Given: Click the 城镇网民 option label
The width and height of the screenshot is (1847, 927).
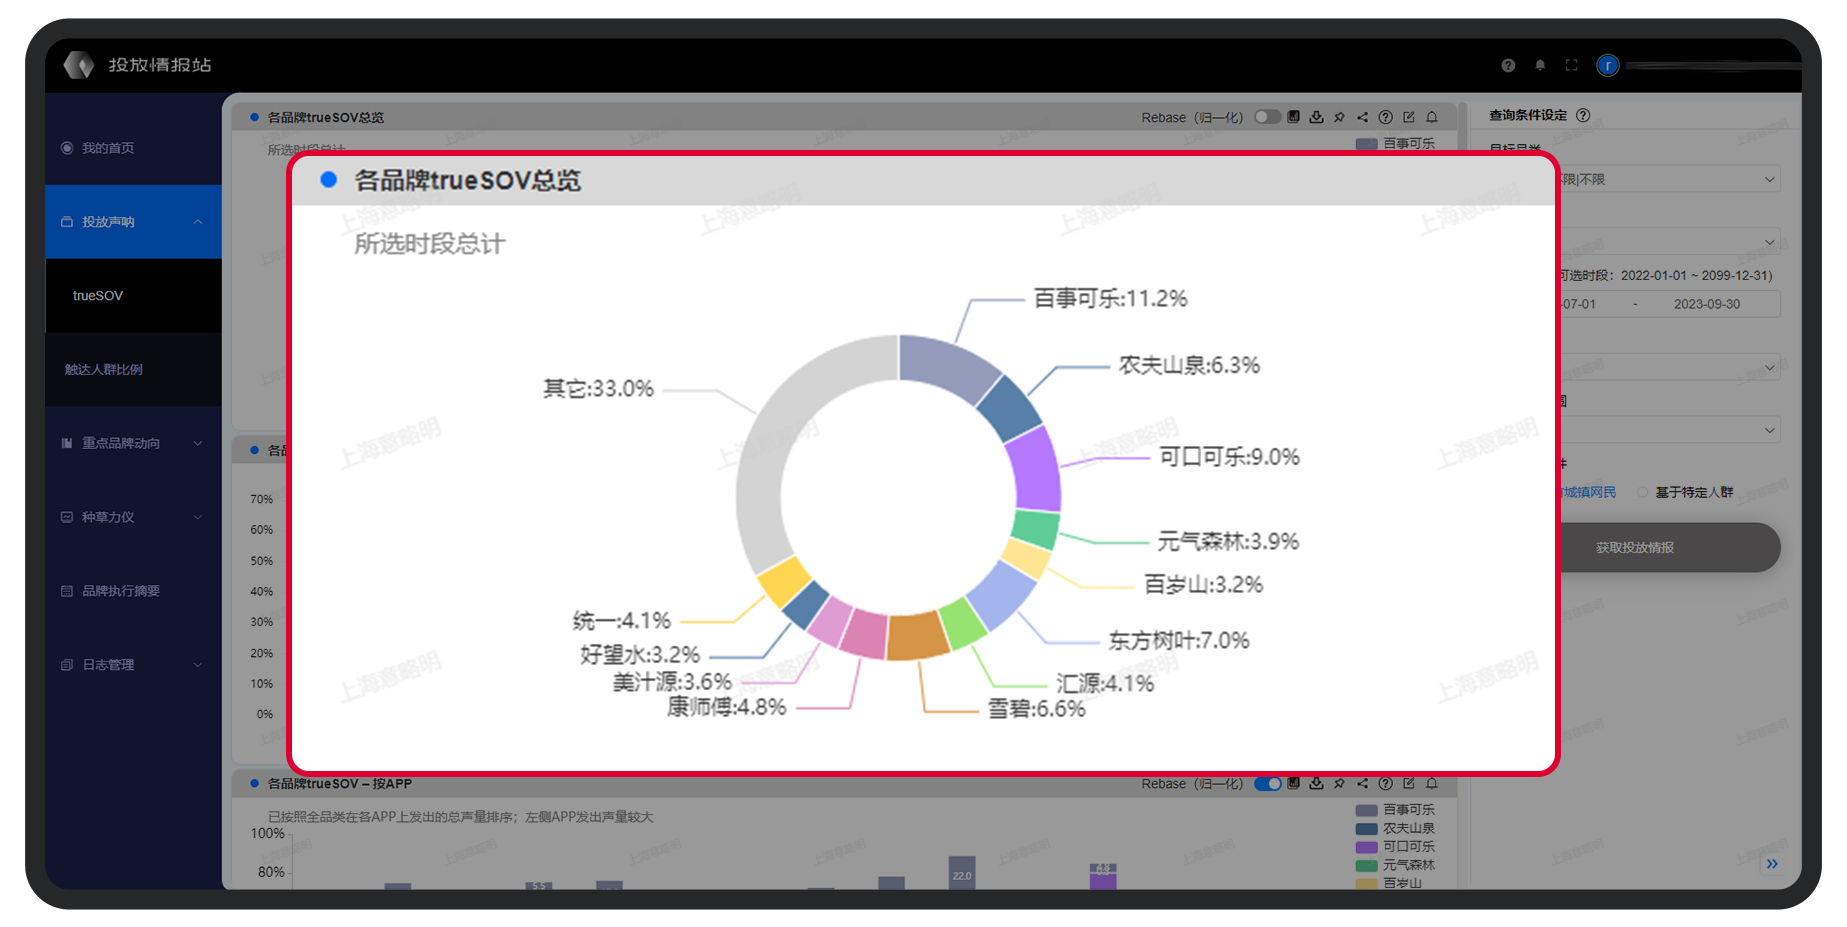Looking at the screenshot, I should point(1589,492).
